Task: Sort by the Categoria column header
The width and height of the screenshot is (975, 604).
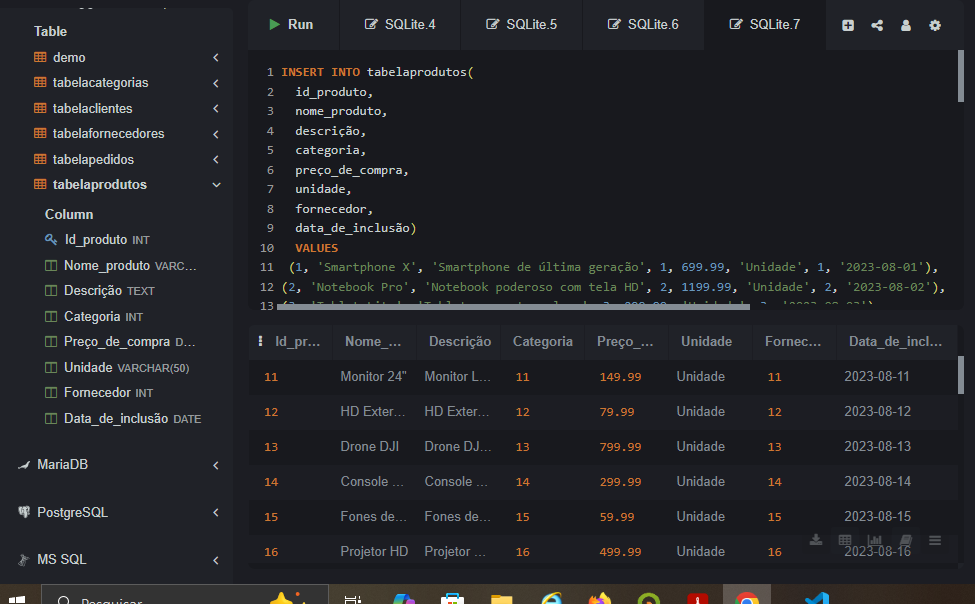Action: 542,341
